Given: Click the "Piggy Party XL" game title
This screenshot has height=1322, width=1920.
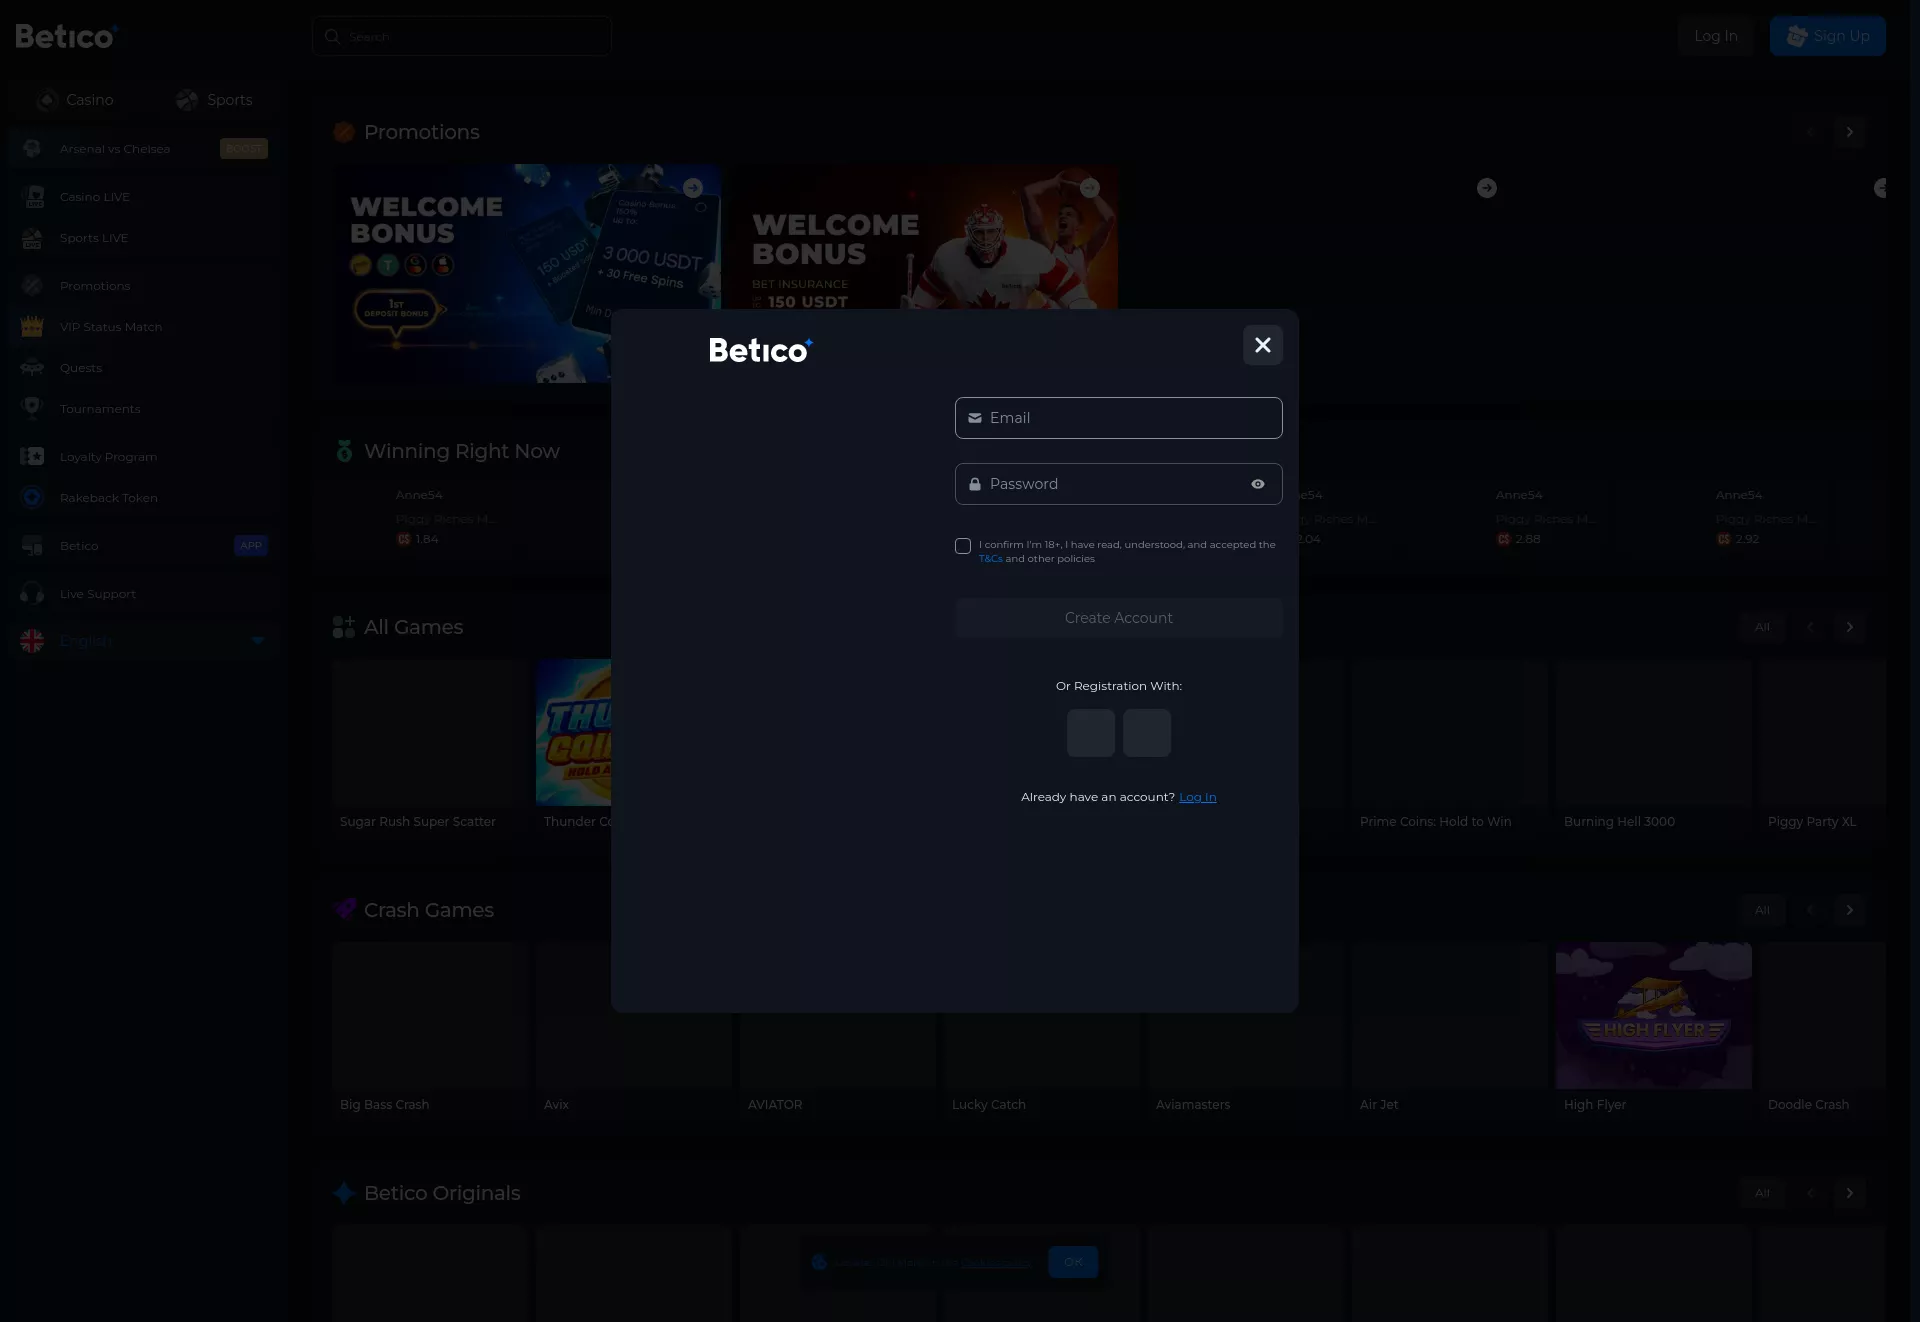Looking at the screenshot, I should 1812,822.
